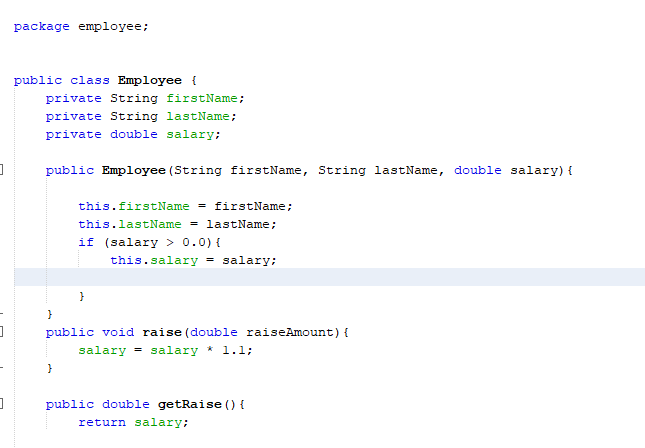
Task: Click the "package" keyword
Action: (42, 27)
